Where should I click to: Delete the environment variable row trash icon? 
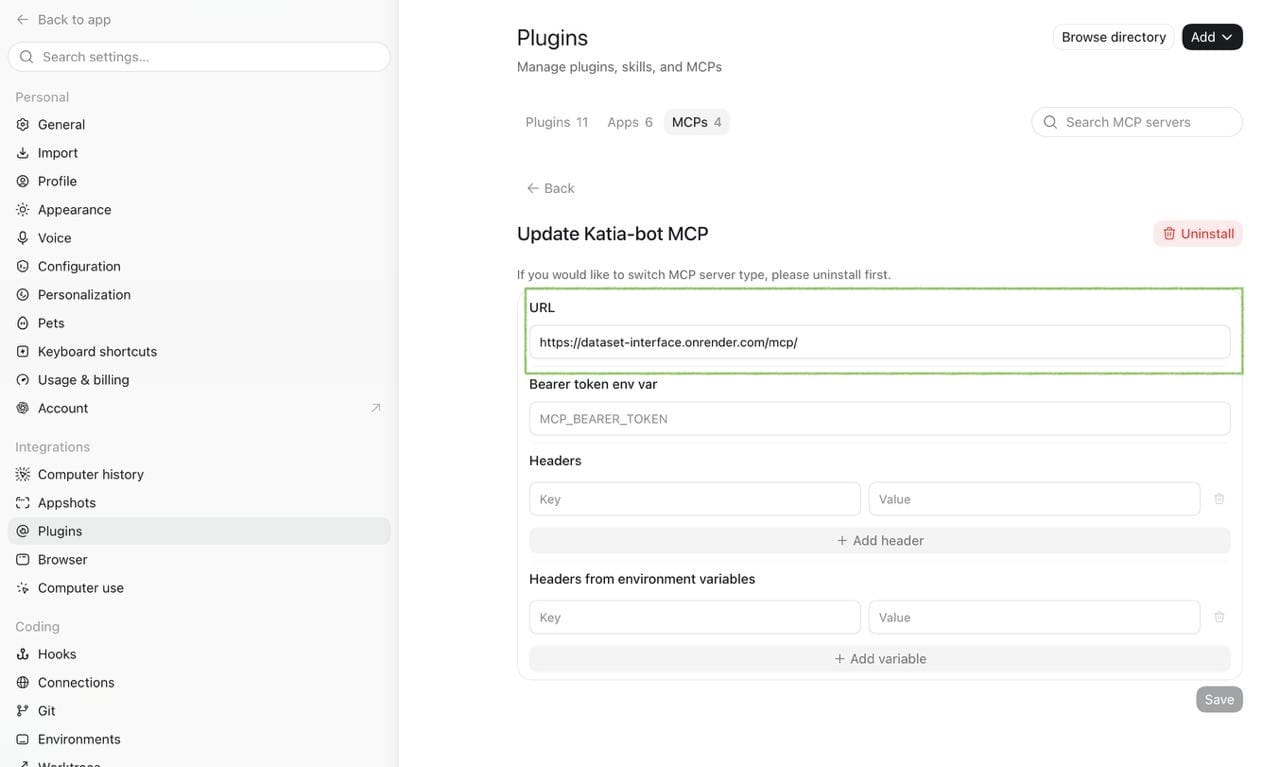1219,617
